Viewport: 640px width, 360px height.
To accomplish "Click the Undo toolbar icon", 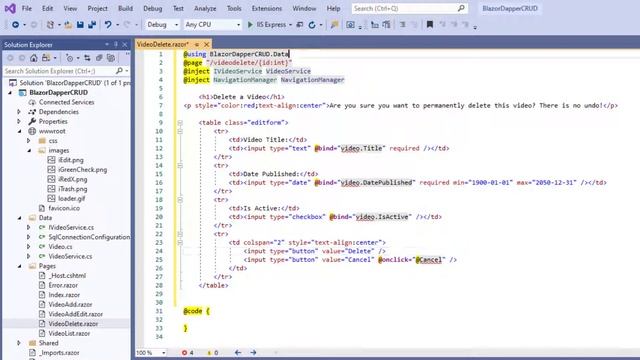I will coord(108,25).
